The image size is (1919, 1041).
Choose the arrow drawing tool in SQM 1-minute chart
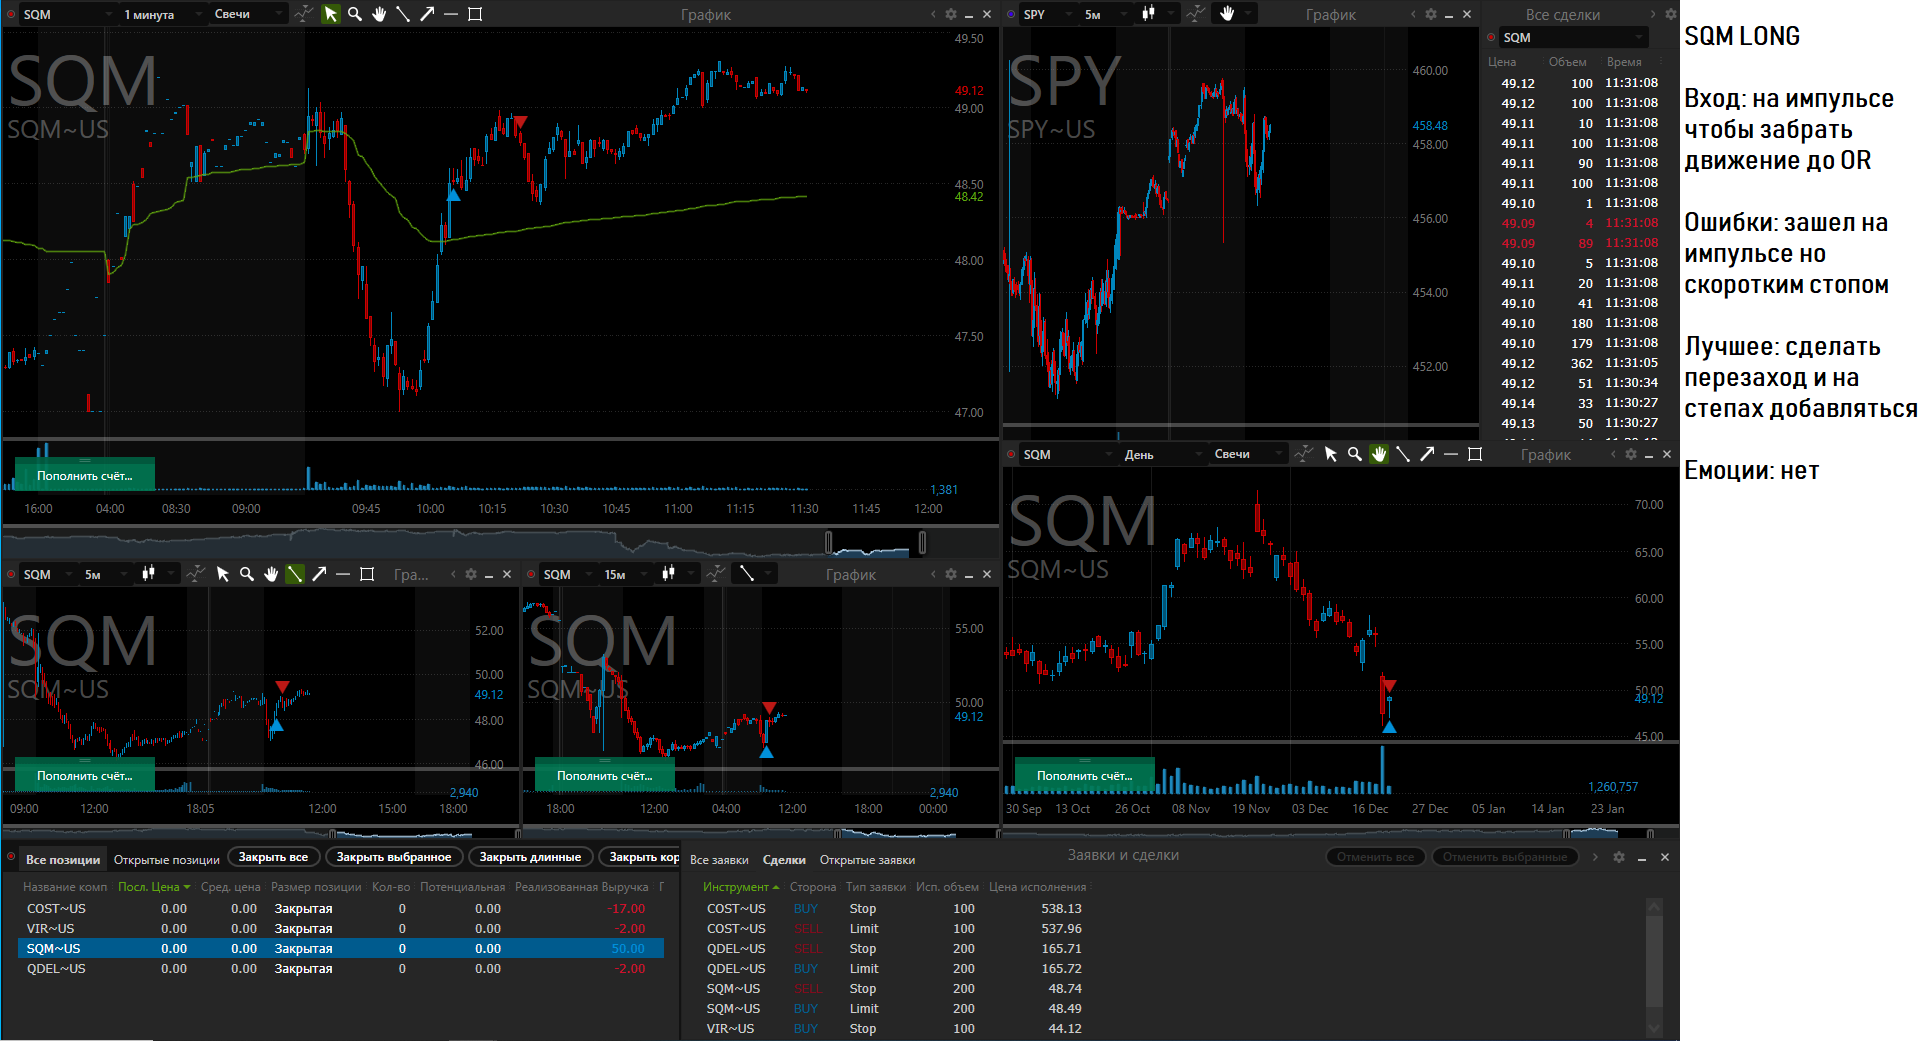[427, 14]
